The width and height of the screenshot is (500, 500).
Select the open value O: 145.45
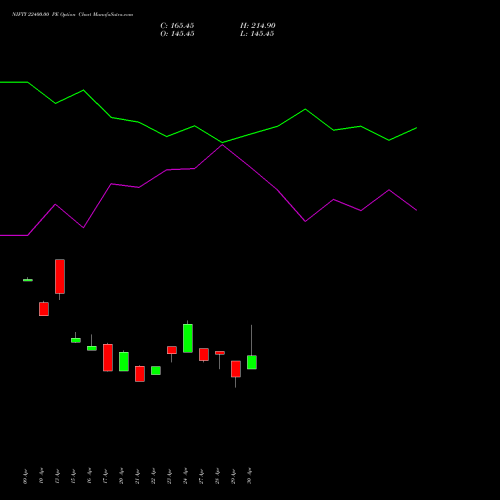[177, 34]
